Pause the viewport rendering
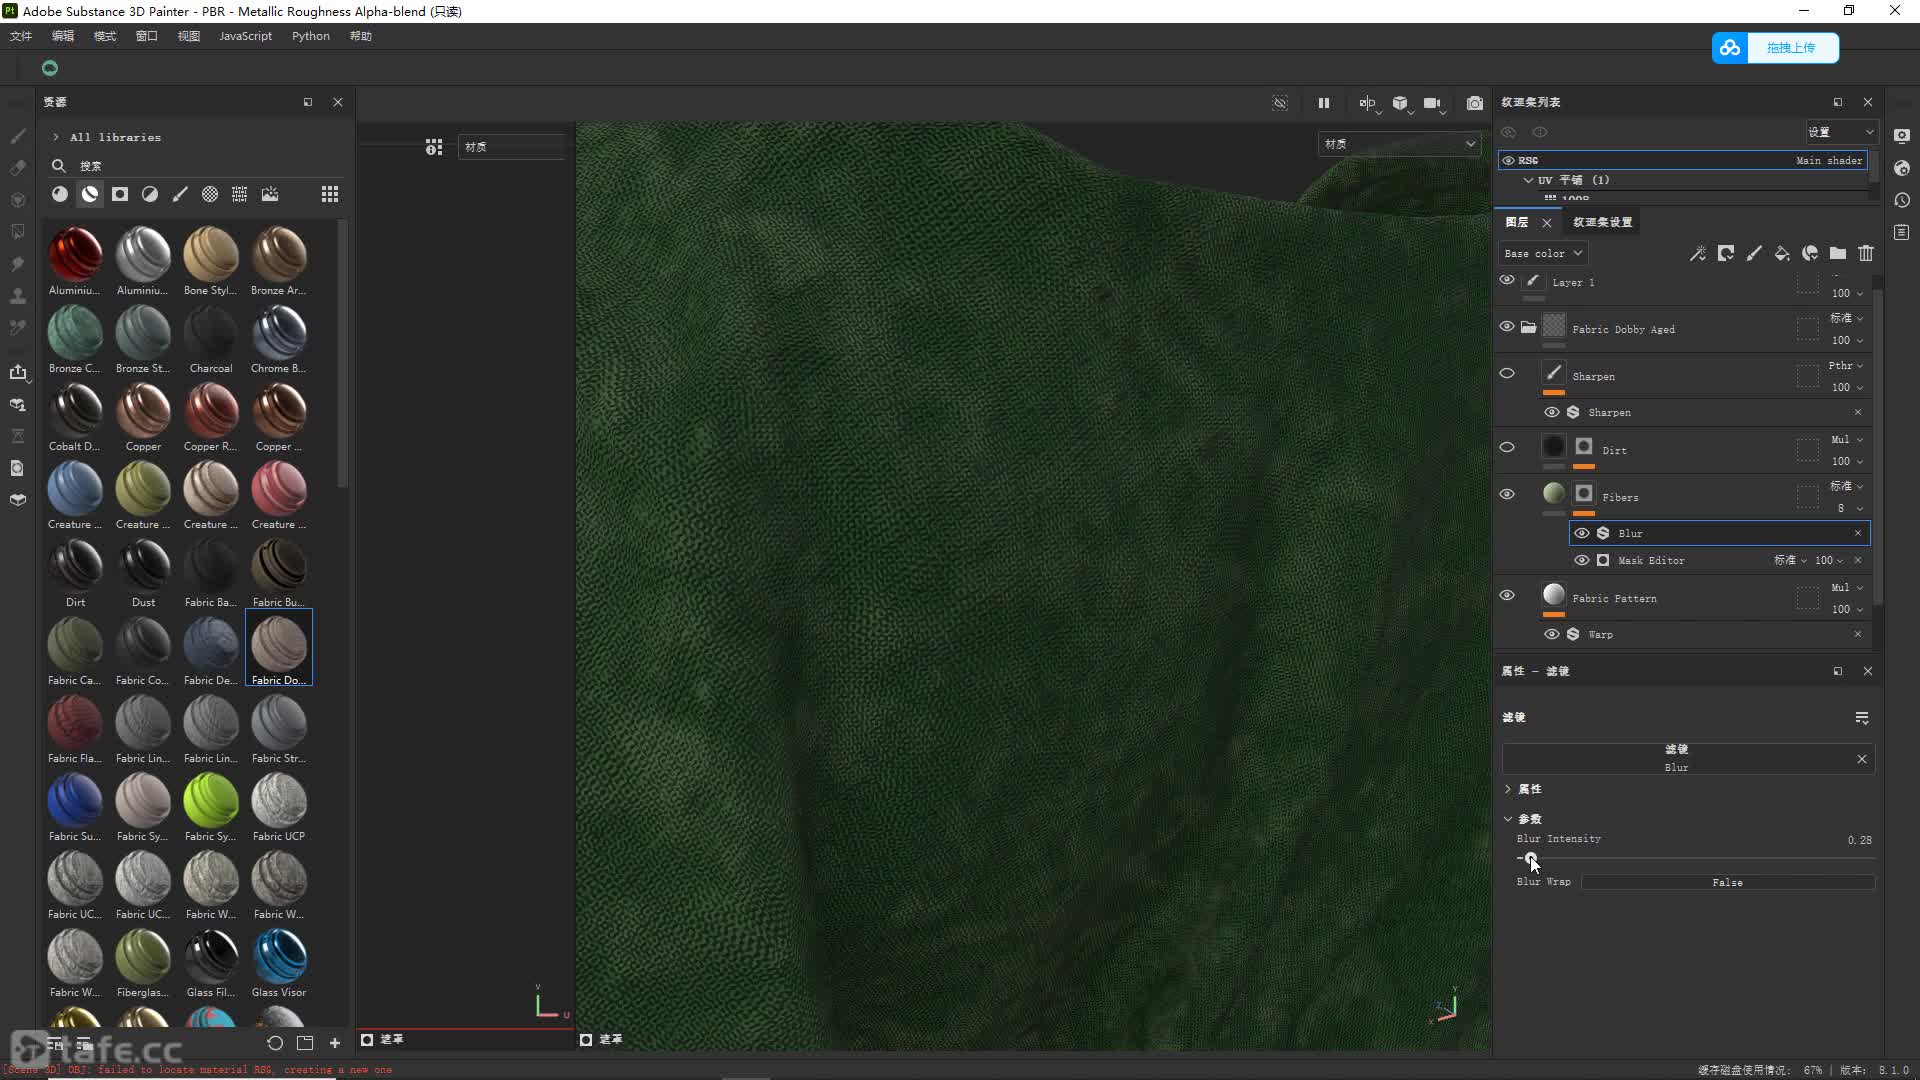The width and height of the screenshot is (1920, 1080). click(x=1324, y=103)
